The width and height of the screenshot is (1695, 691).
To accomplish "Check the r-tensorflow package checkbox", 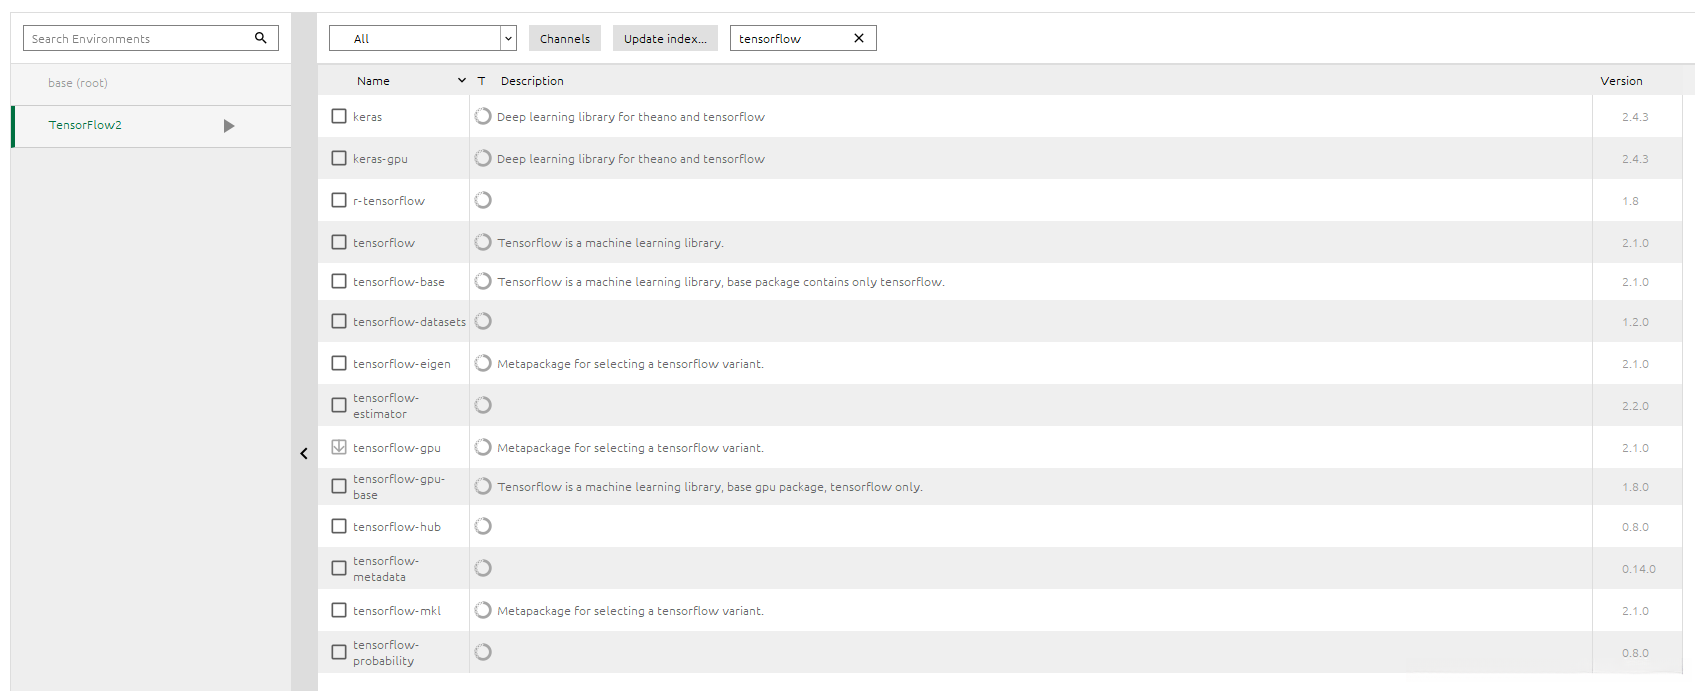I will click(339, 200).
